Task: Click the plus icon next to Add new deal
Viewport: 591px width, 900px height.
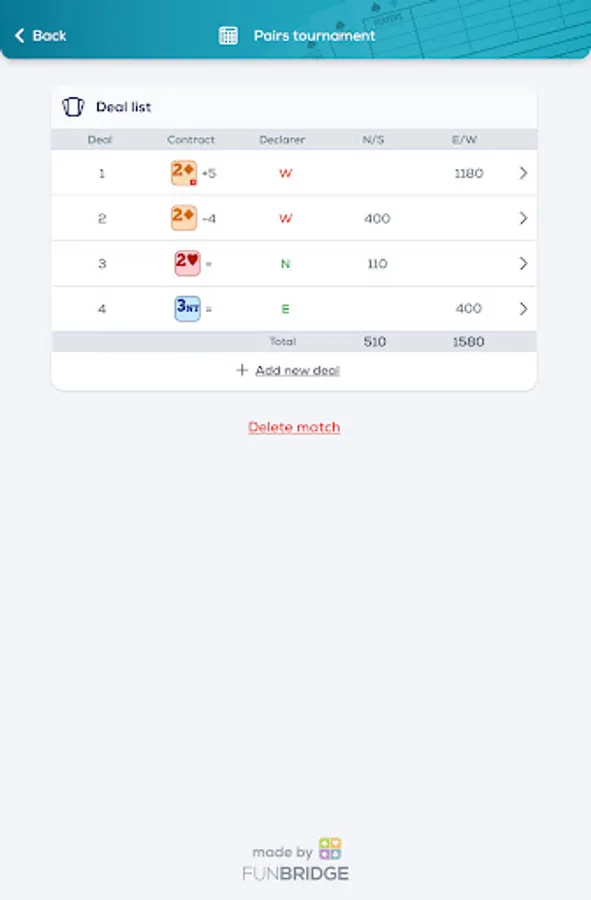Action: pyautogui.click(x=240, y=369)
